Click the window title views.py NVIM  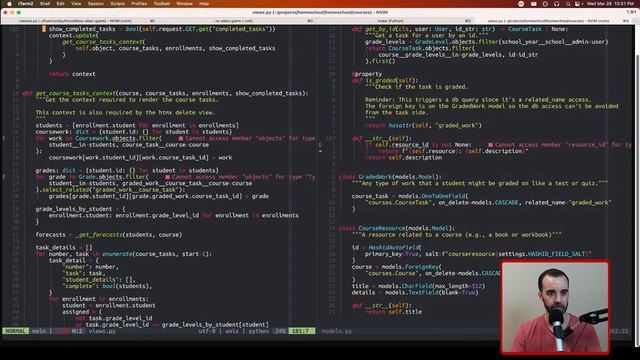[x=320, y=12]
